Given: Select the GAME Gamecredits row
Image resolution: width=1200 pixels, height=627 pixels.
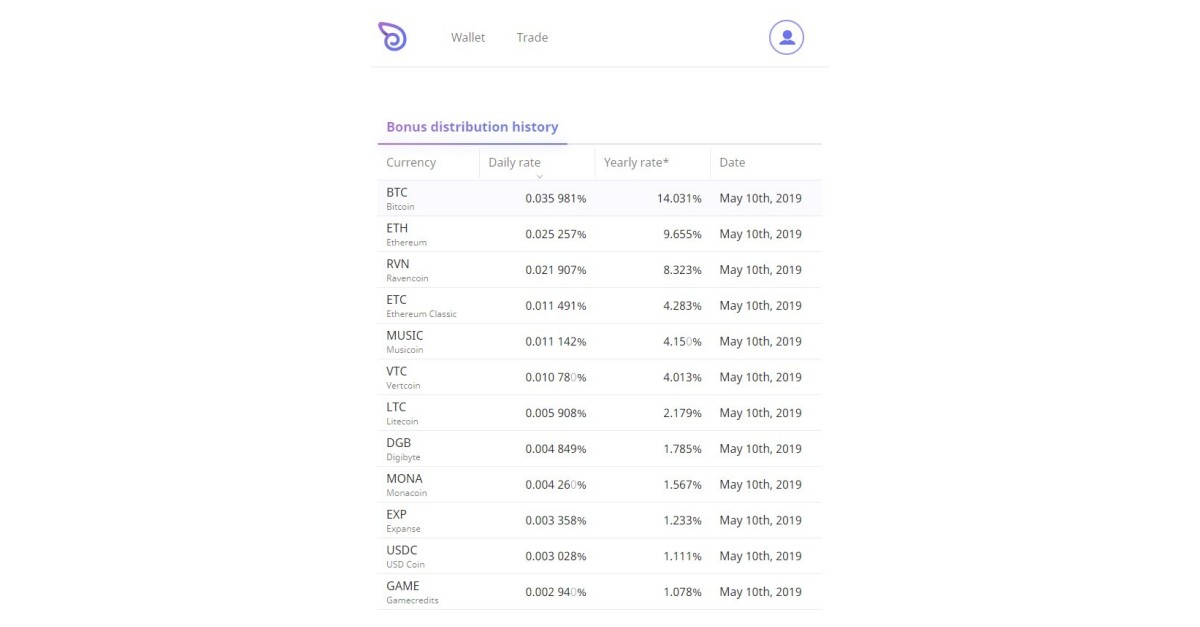Looking at the screenshot, I should [598, 591].
